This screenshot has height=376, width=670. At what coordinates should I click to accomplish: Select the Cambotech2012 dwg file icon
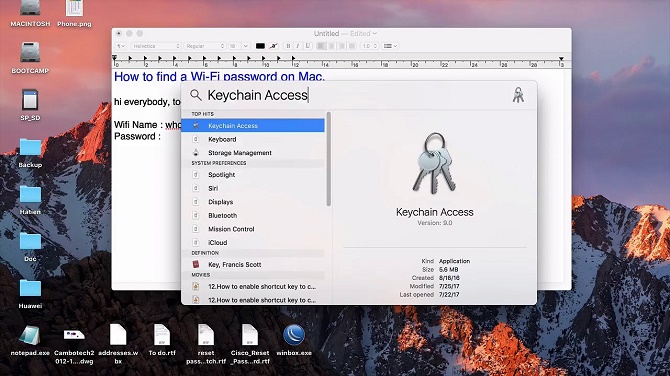pyautogui.click(x=74, y=345)
